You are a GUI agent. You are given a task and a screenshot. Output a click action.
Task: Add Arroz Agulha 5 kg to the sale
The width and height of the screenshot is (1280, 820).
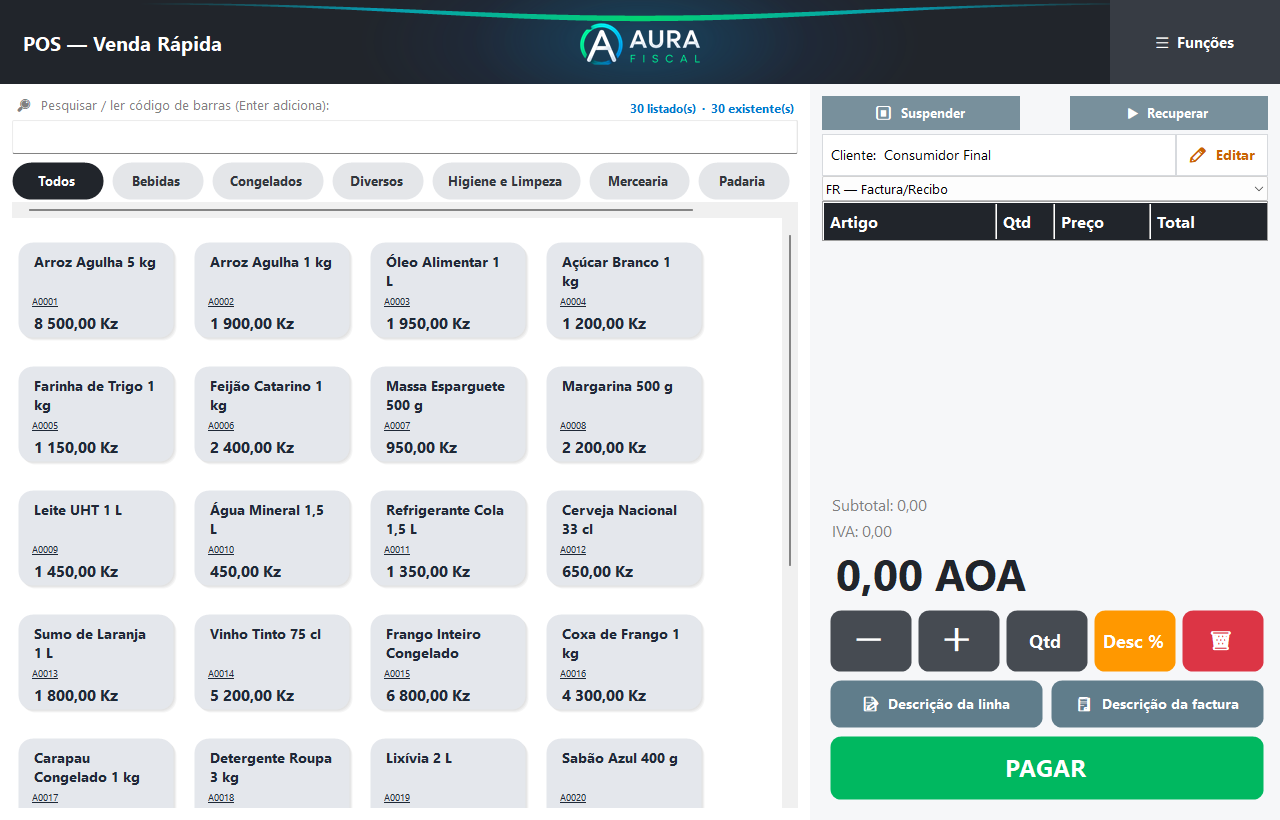click(97, 290)
